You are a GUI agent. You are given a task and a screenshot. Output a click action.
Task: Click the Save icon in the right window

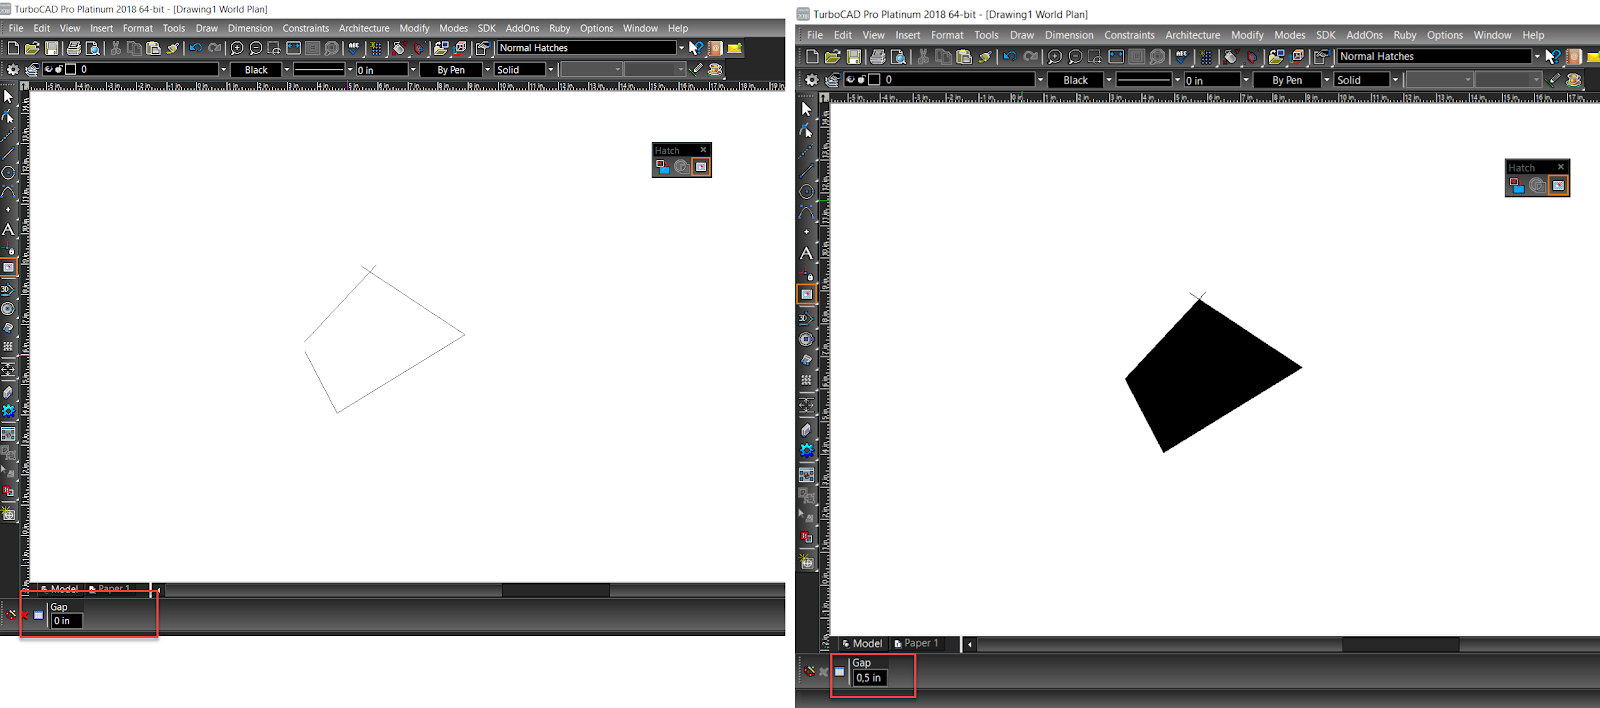pos(853,57)
